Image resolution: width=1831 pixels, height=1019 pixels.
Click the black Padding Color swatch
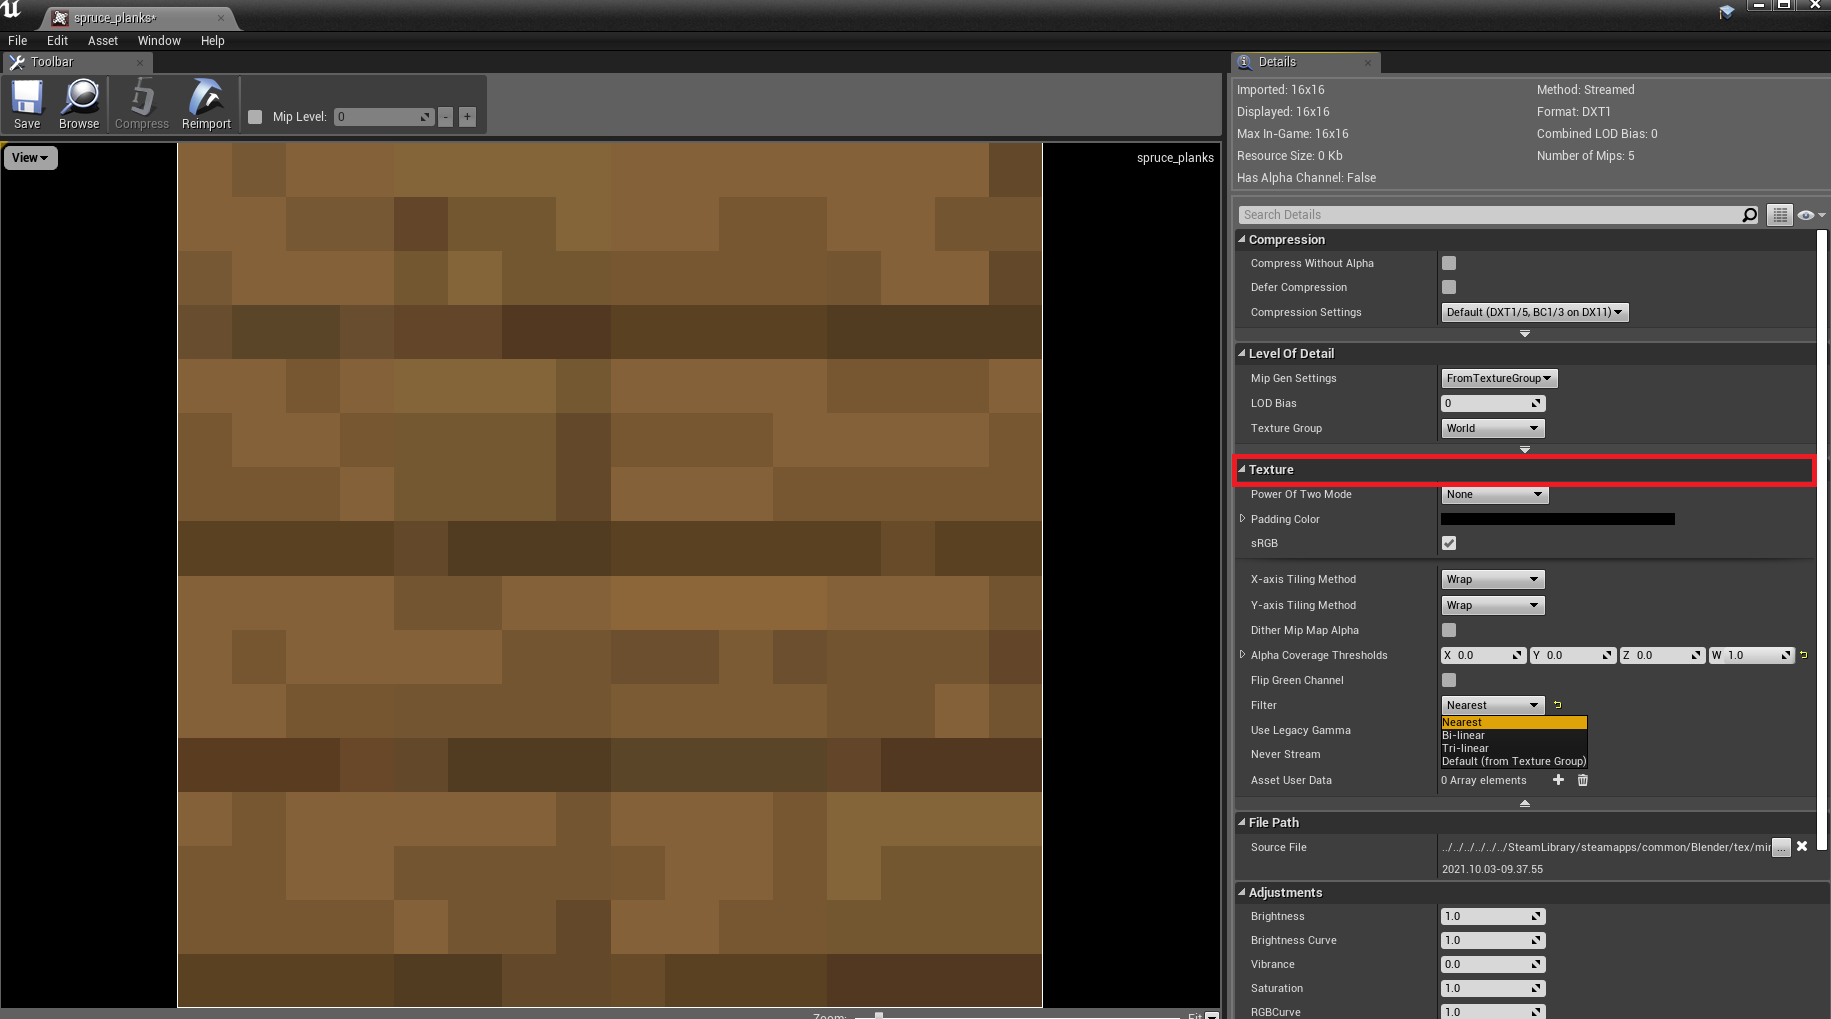tap(1558, 519)
